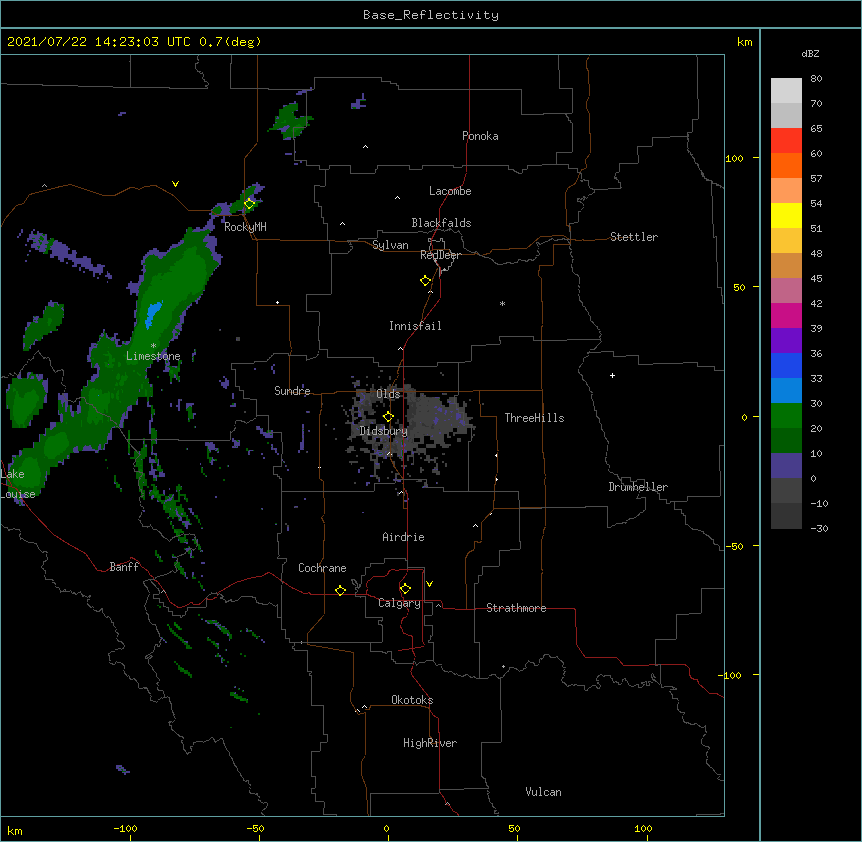The image size is (862, 842).
Task: Click the Cochrane city label
Action: (322, 568)
